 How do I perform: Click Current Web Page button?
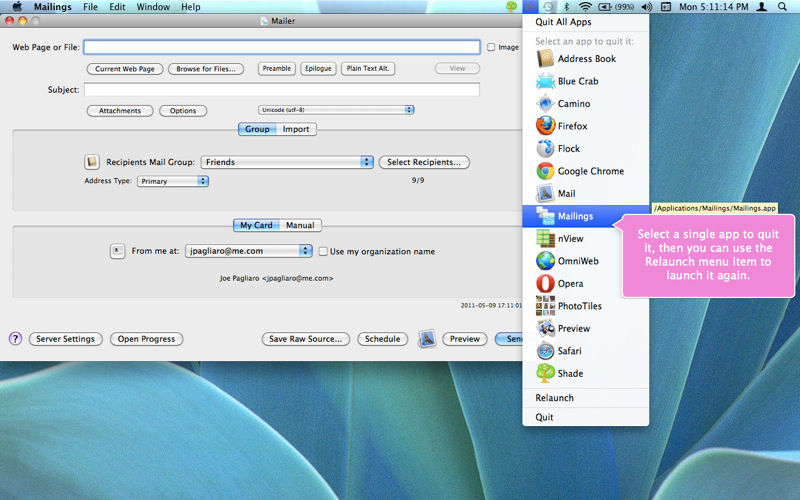pos(125,69)
